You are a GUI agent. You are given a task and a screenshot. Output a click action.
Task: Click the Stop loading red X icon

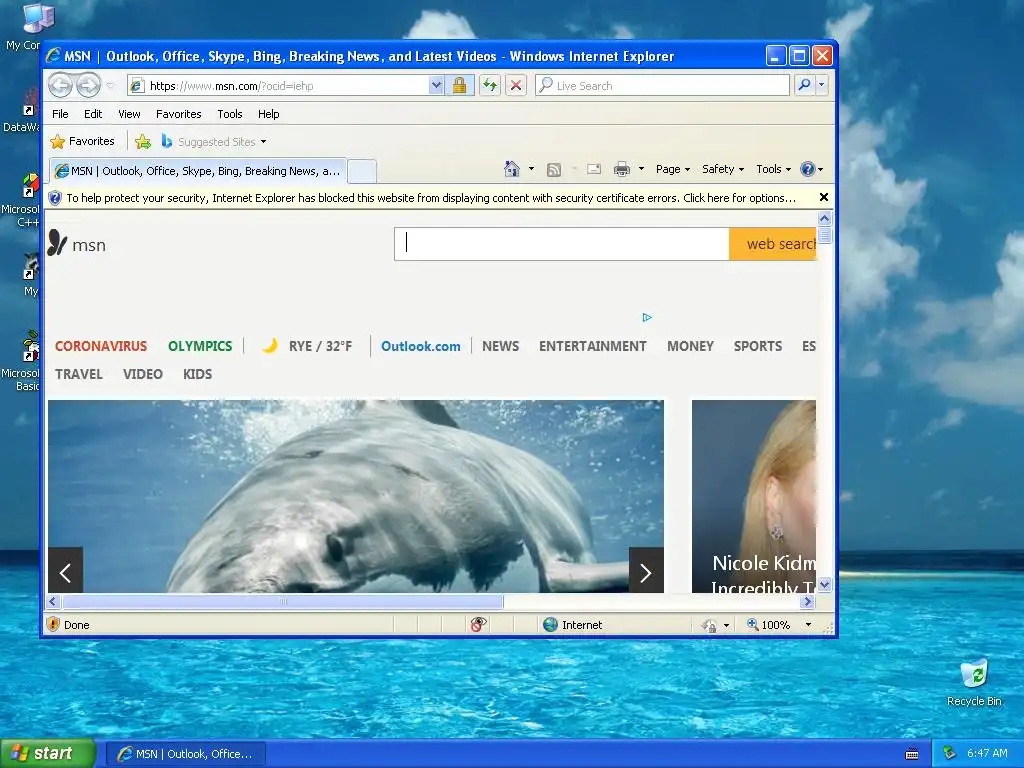click(516, 86)
